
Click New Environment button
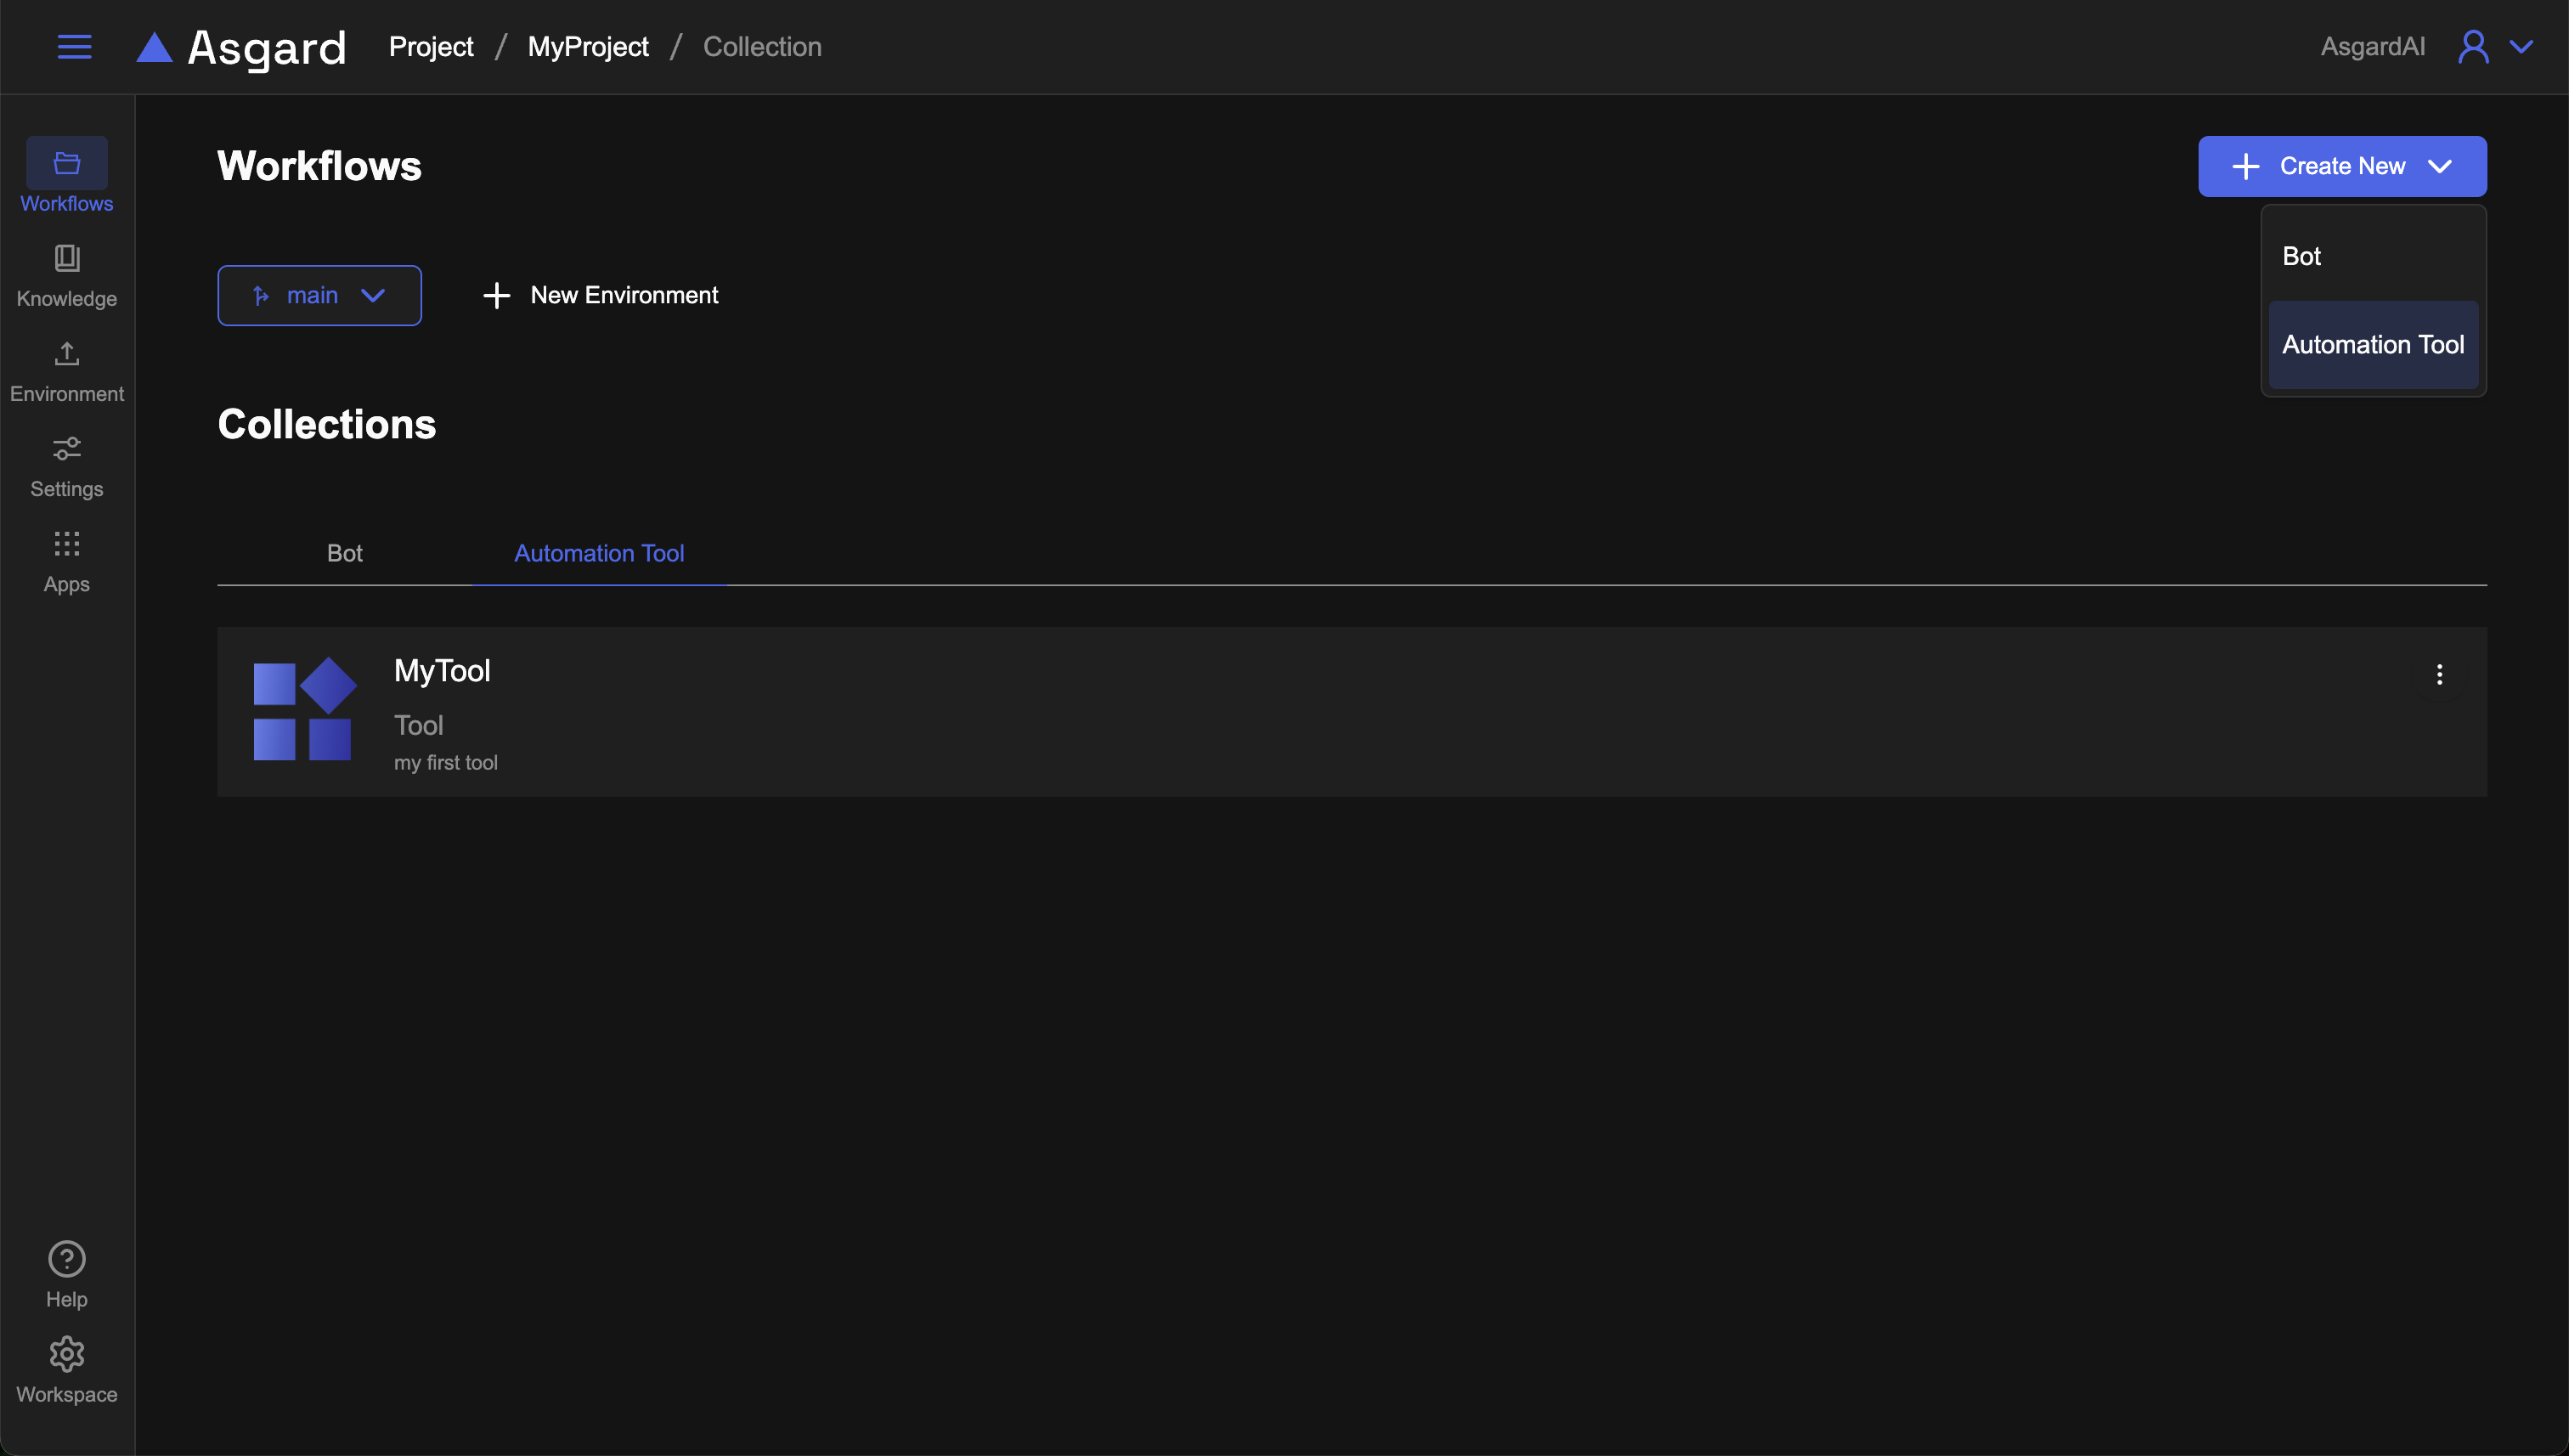600,295
